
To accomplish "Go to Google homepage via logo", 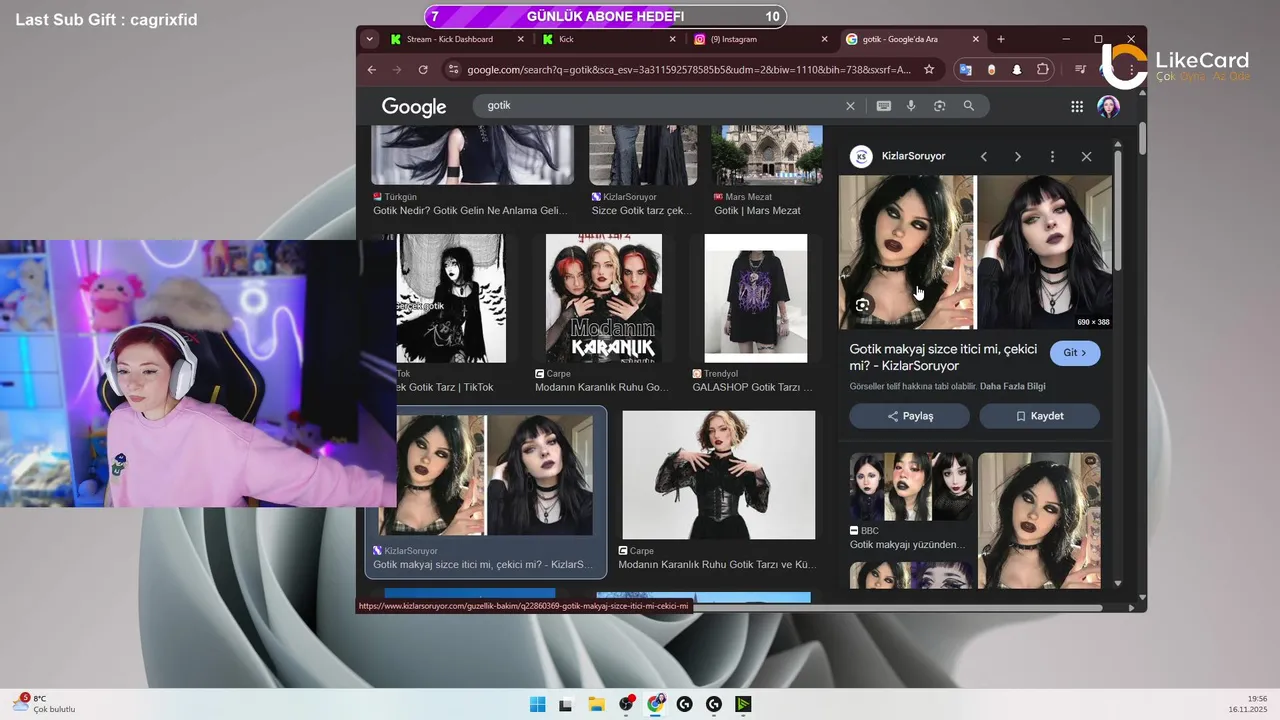I will [x=414, y=107].
